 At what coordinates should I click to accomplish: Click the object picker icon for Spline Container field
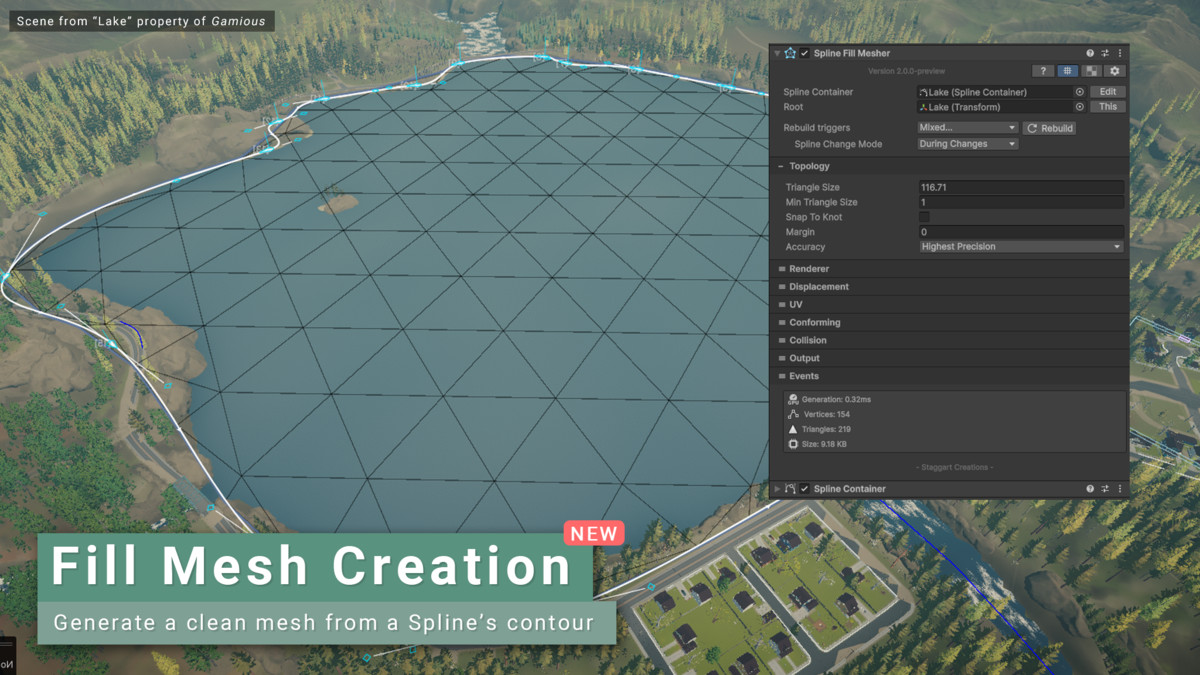click(x=1079, y=91)
